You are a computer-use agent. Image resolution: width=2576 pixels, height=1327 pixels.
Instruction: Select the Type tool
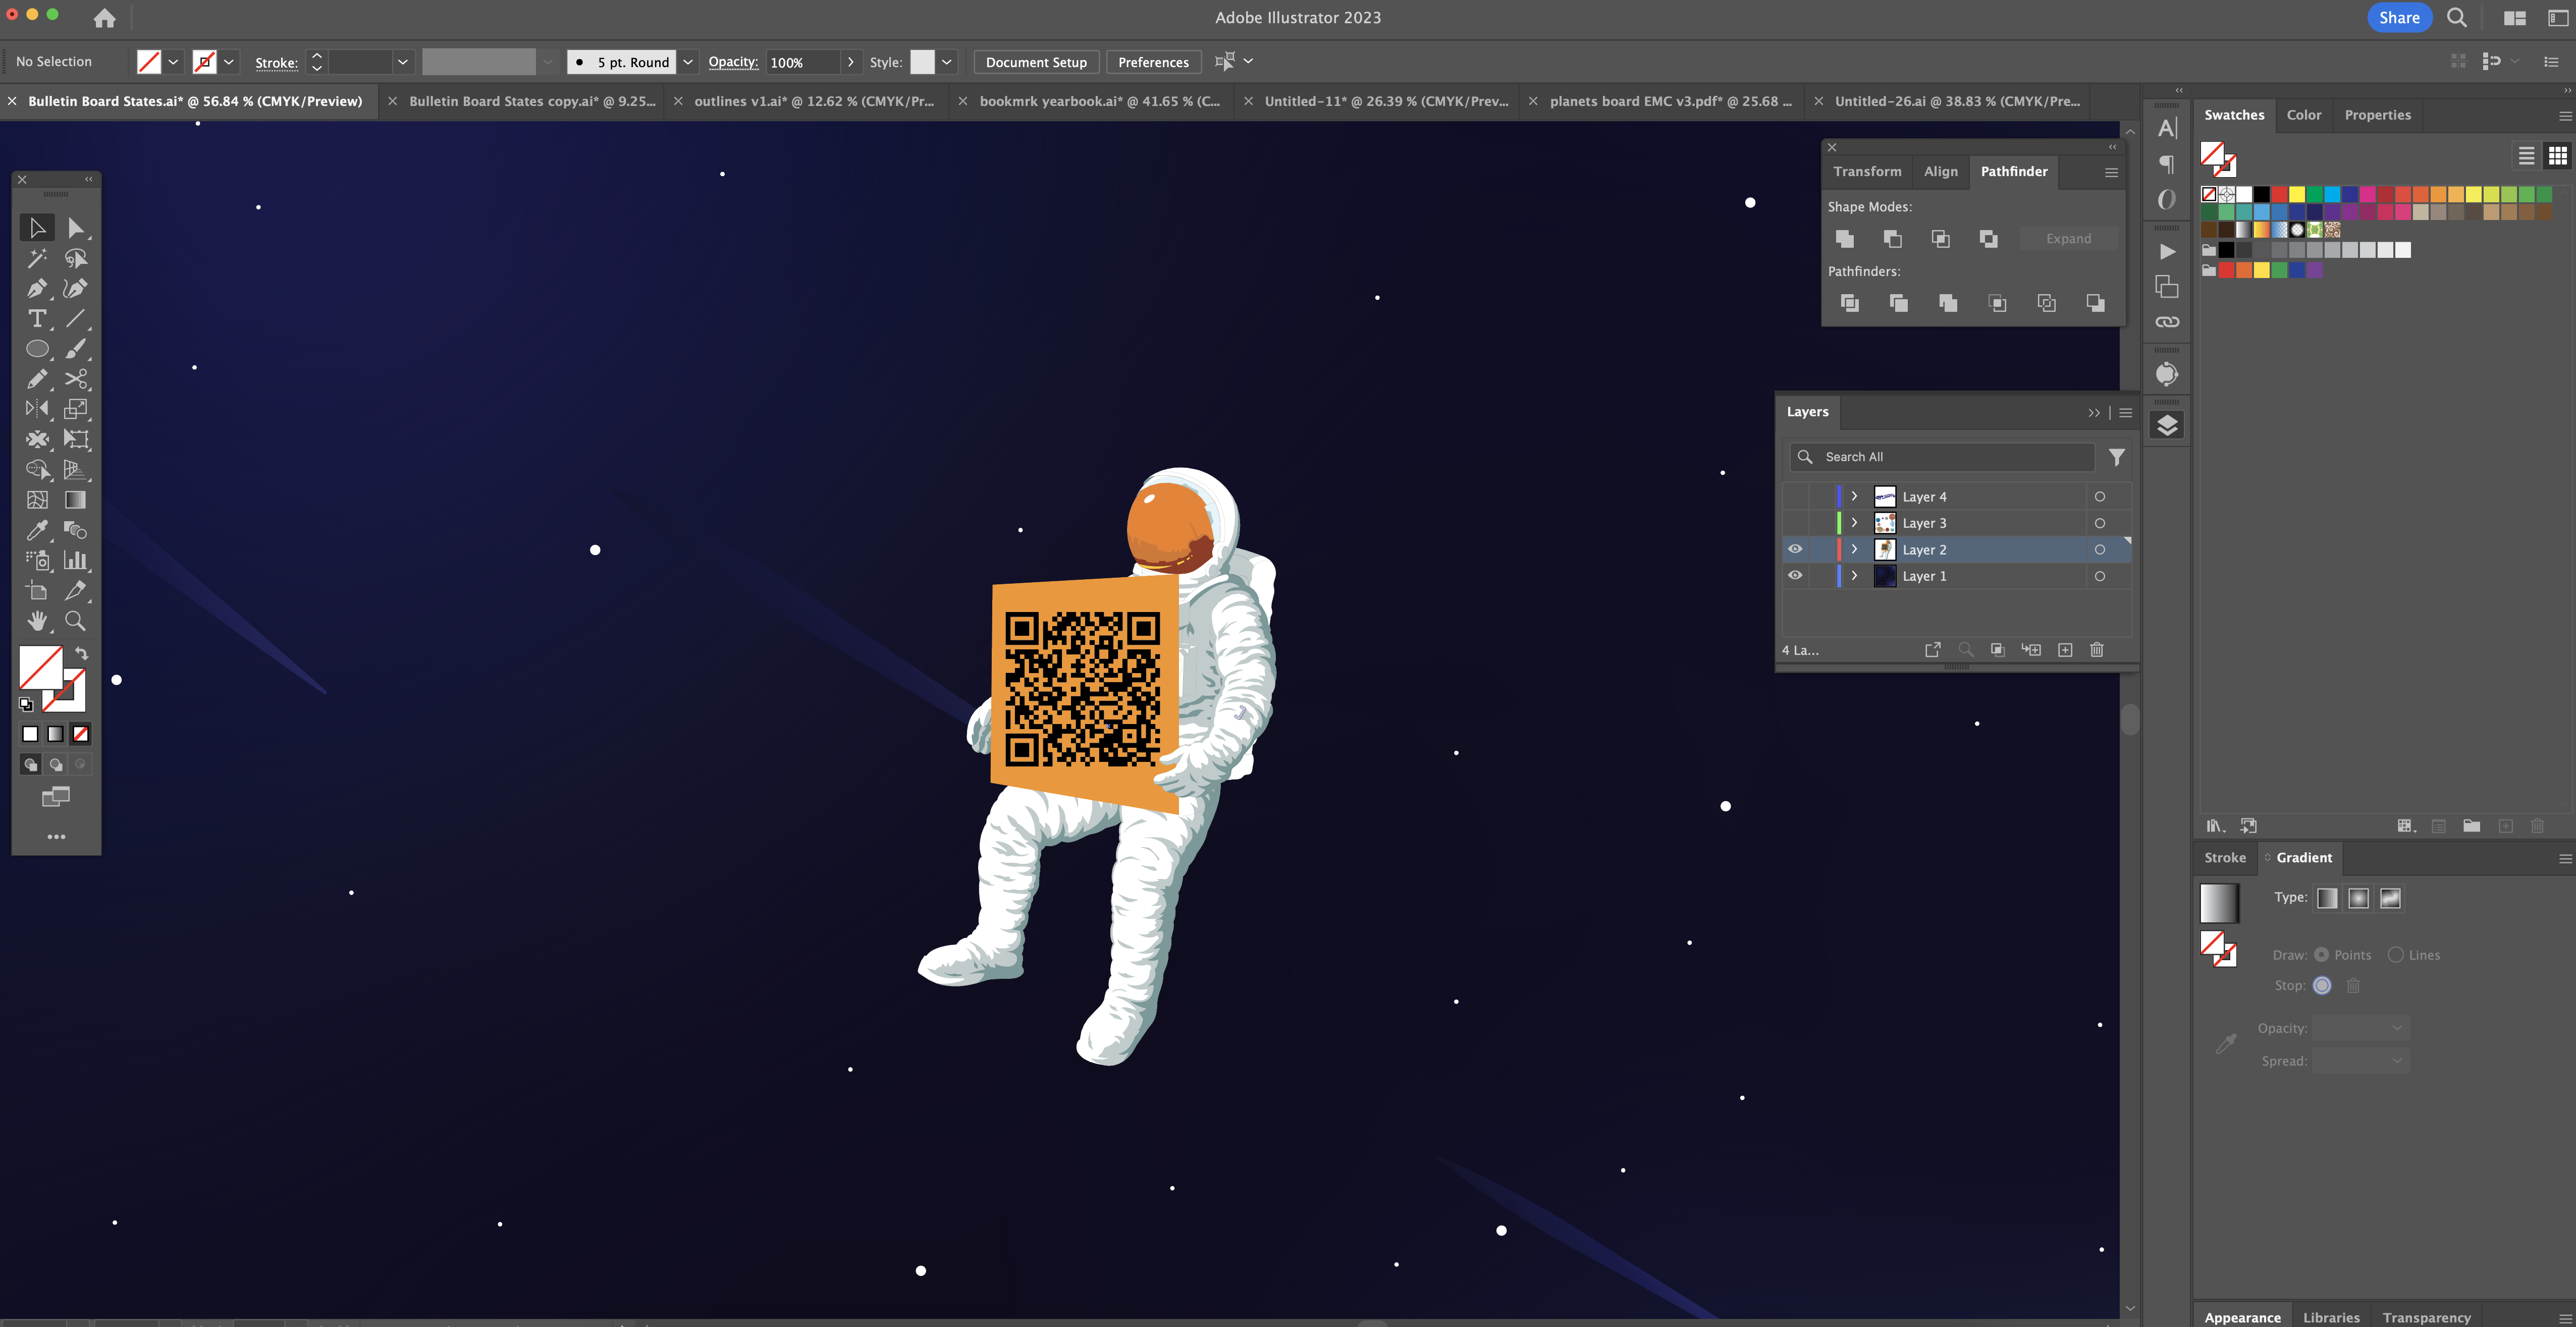(37, 319)
